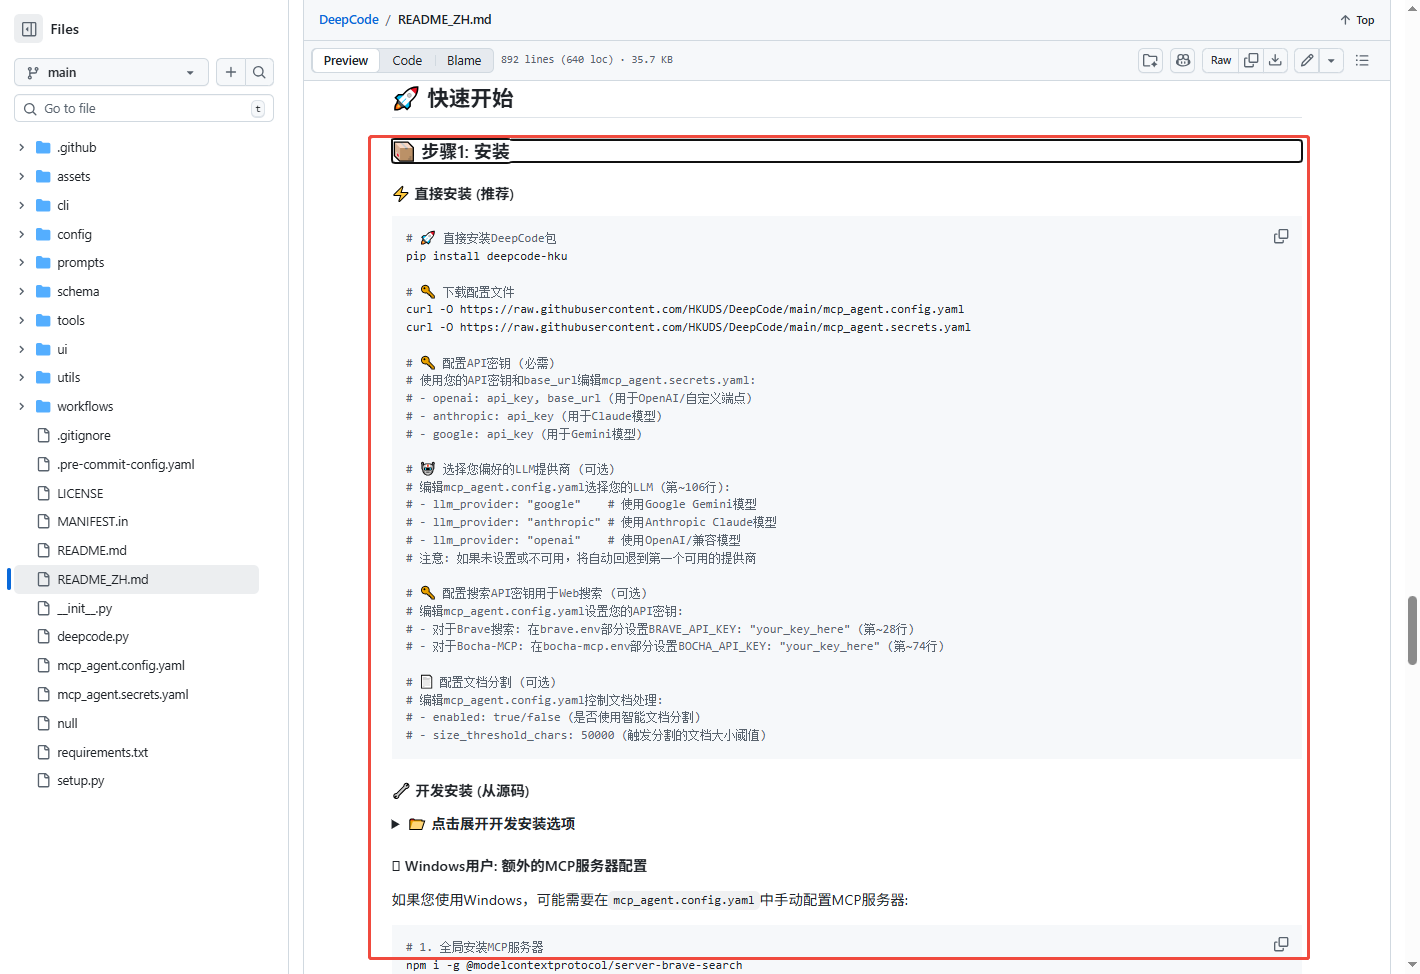Go to DeepCode repository breadcrumb link
The image size is (1420, 974).
pos(349,19)
